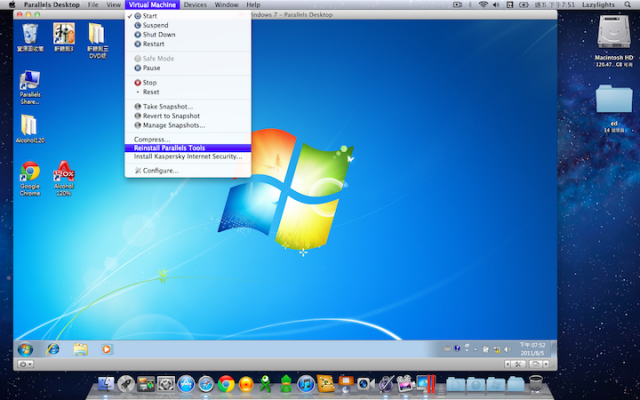Select Reset in the dropdown menu
Viewport: 640px width, 400px height.
pyautogui.click(x=188, y=92)
